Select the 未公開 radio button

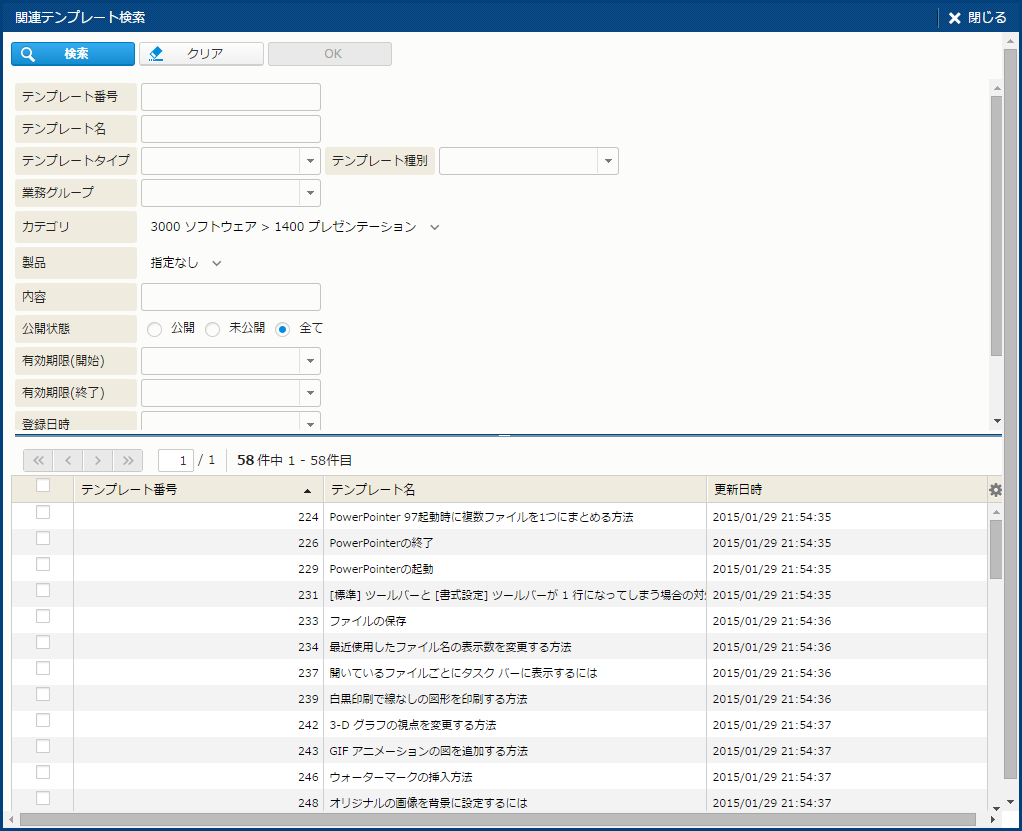(x=212, y=329)
